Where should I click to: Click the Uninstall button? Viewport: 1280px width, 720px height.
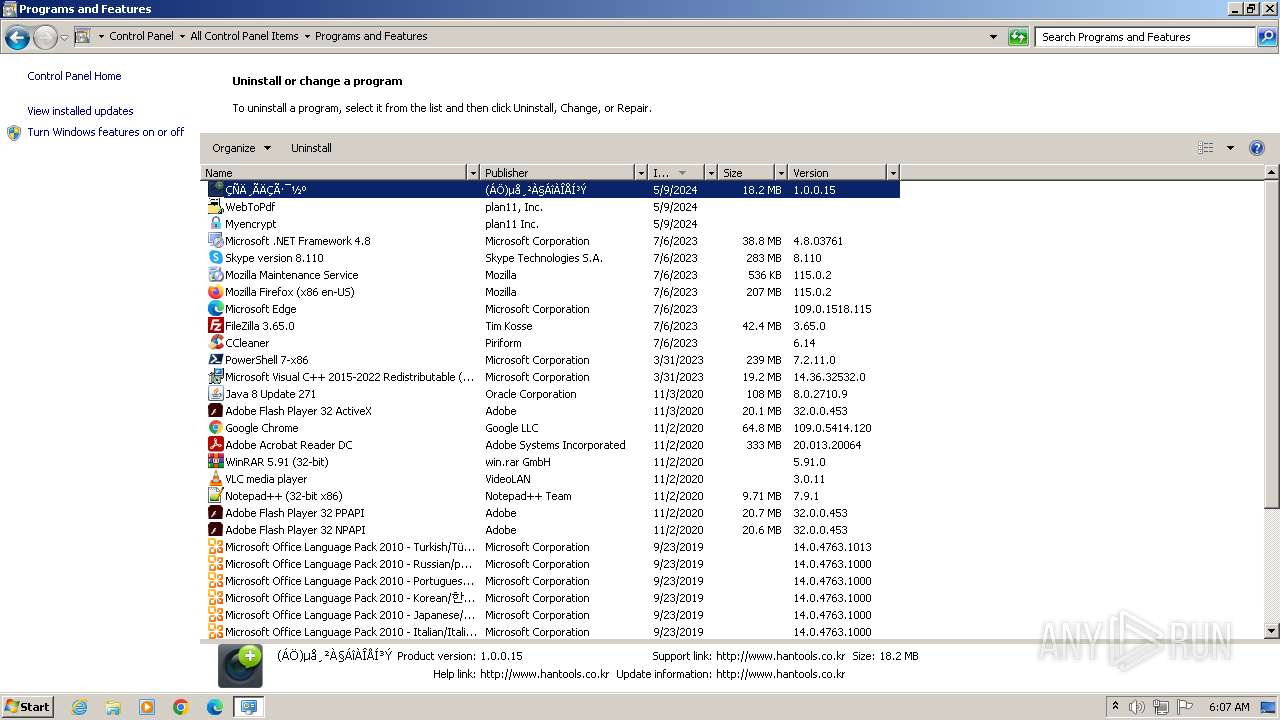311,148
